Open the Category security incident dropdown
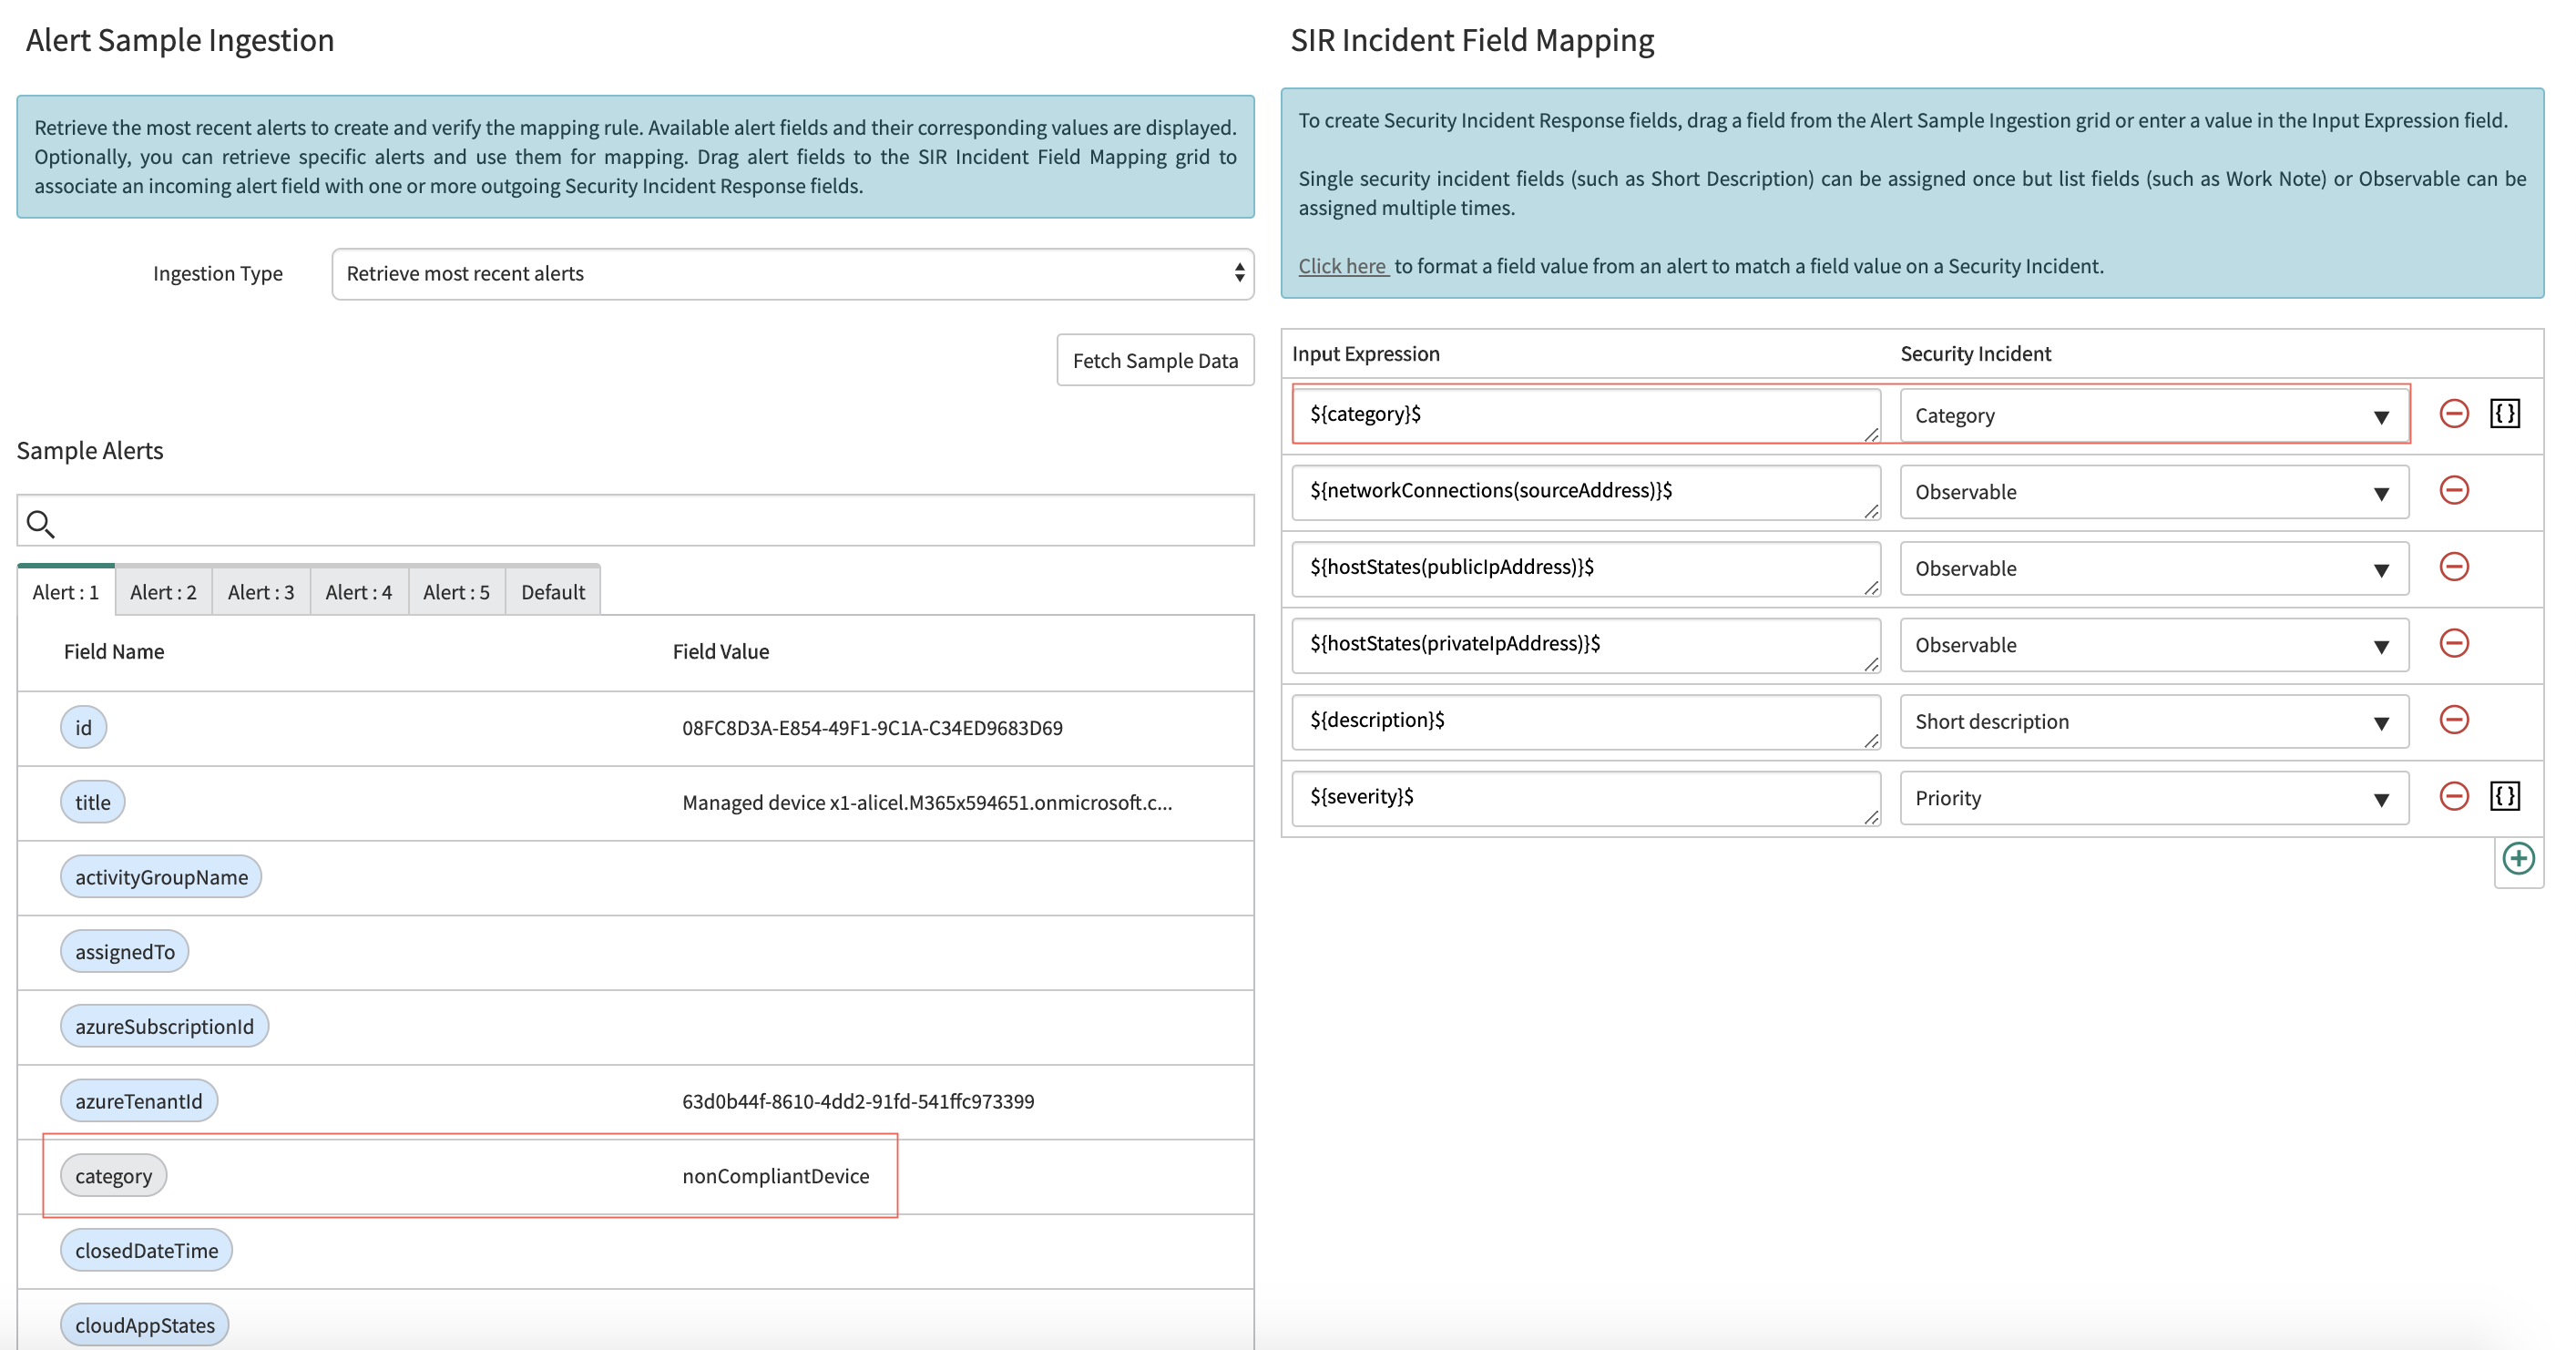2576x1350 pixels. 2154,416
